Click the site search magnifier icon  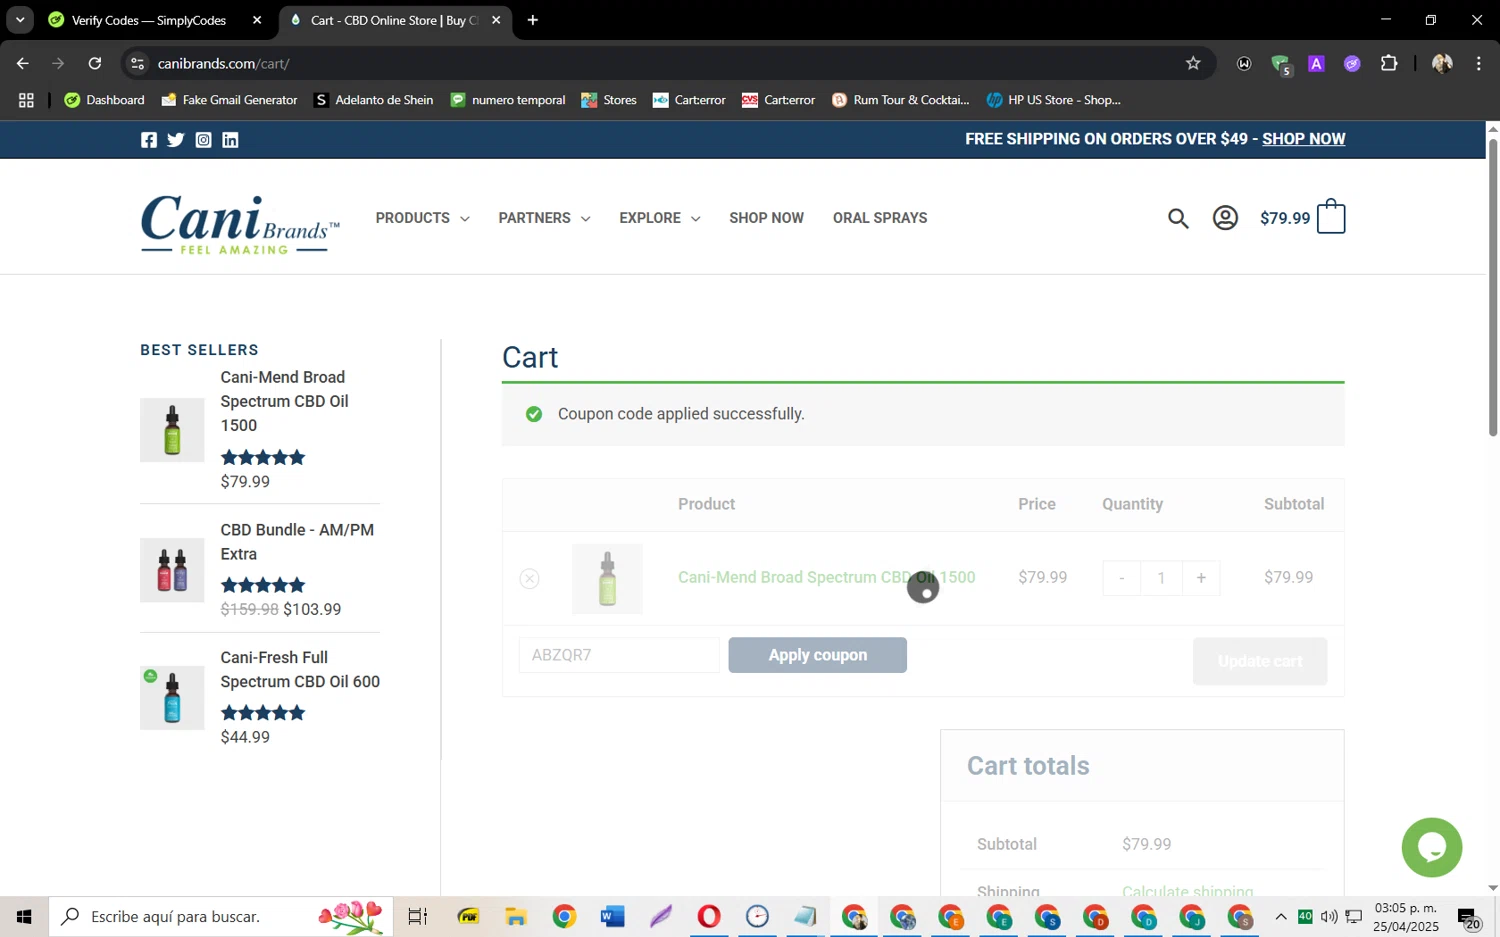pyautogui.click(x=1178, y=218)
